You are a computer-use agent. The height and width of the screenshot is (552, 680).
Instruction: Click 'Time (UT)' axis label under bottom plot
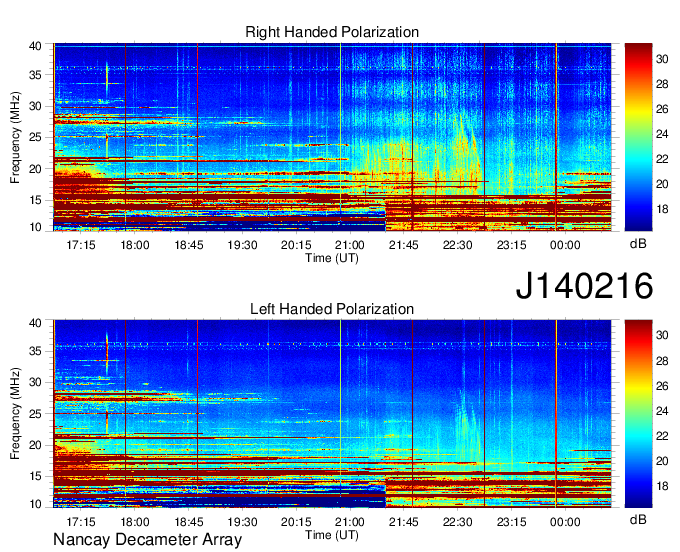click(332, 535)
